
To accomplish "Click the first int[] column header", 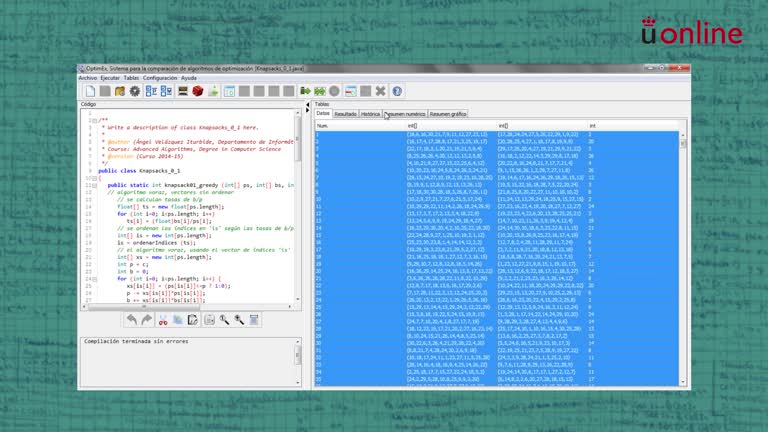I will pyautogui.click(x=451, y=126).
